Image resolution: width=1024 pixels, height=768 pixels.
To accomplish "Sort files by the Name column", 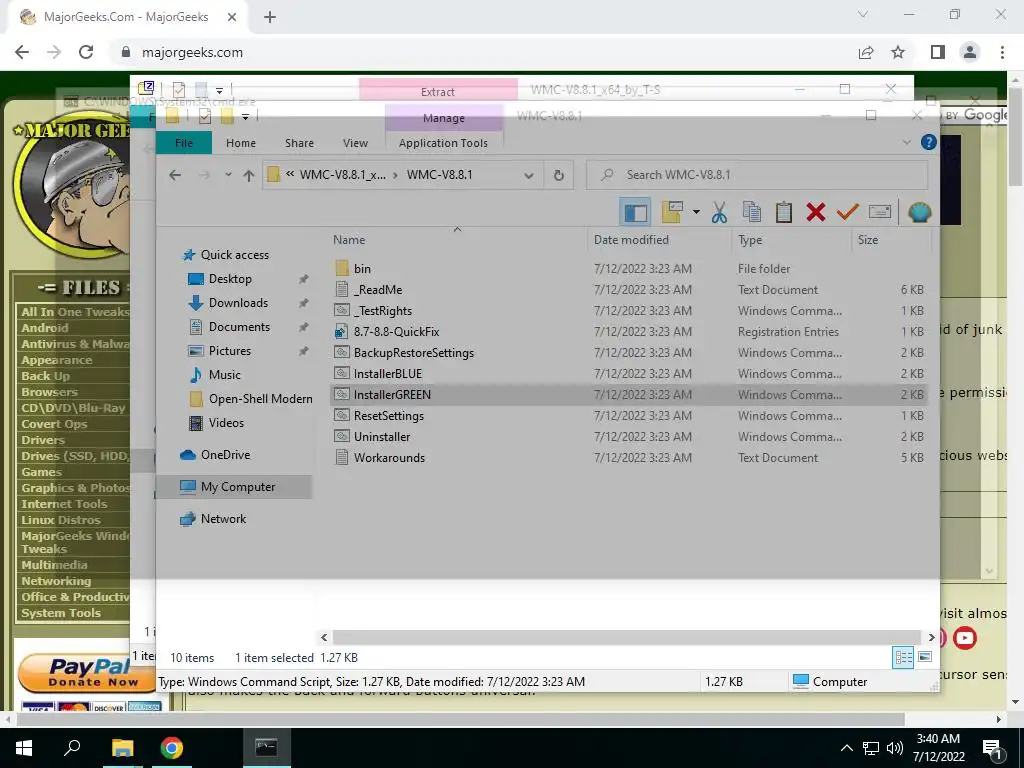I will pos(349,240).
